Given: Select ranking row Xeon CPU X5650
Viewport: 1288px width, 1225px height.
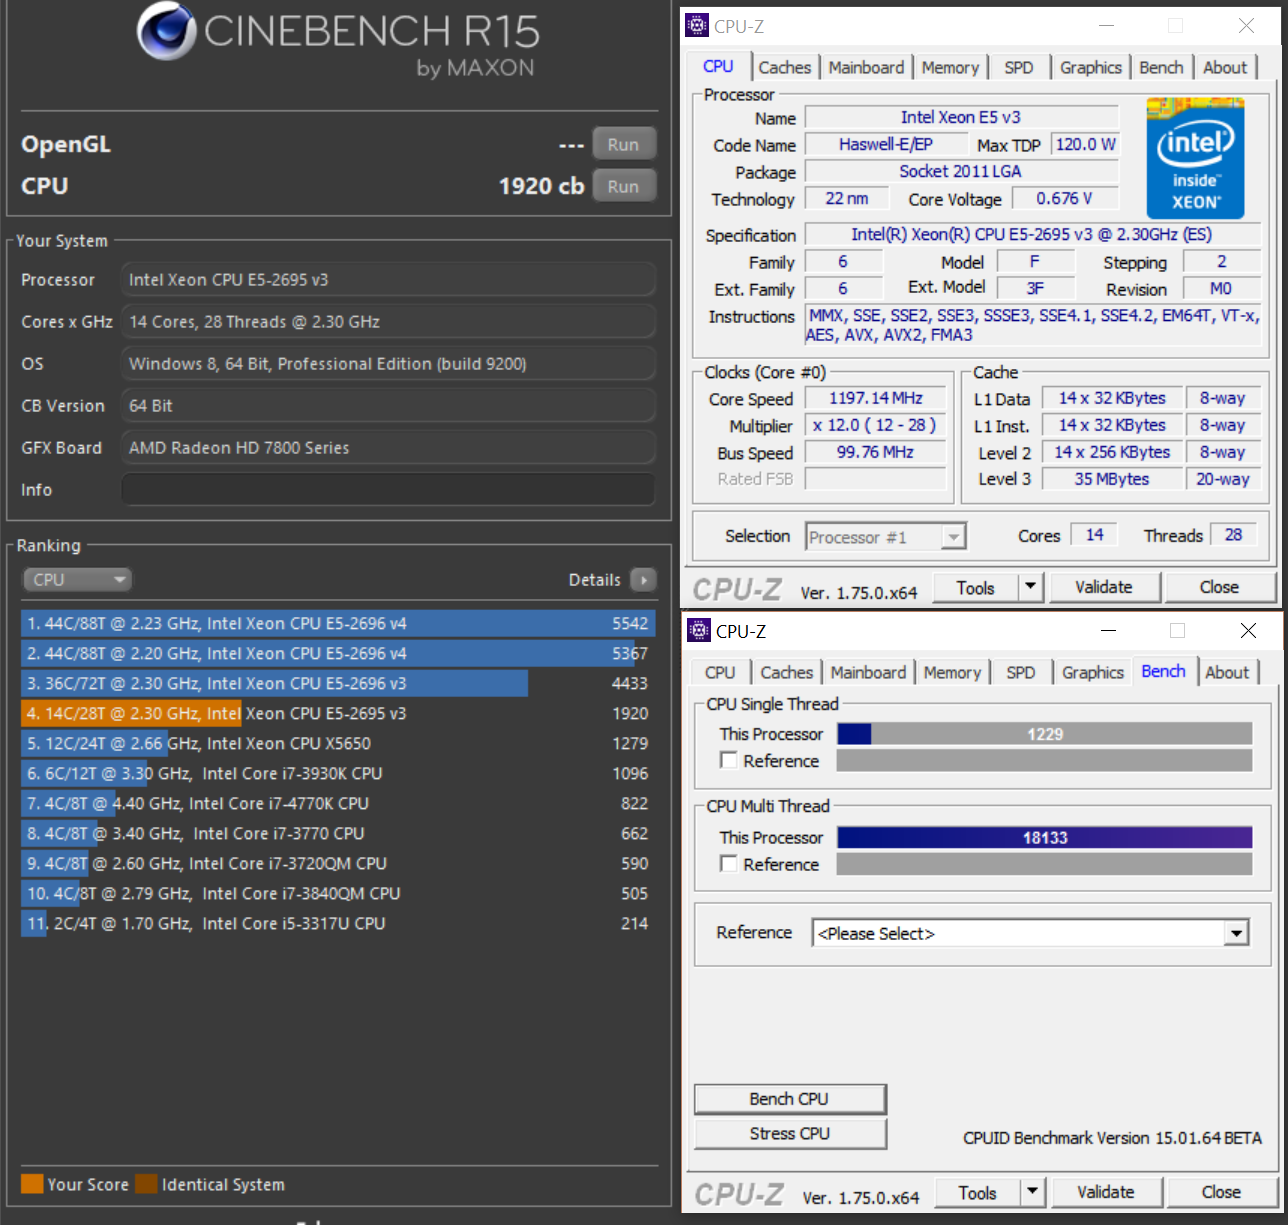Looking at the screenshot, I should coord(338,743).
